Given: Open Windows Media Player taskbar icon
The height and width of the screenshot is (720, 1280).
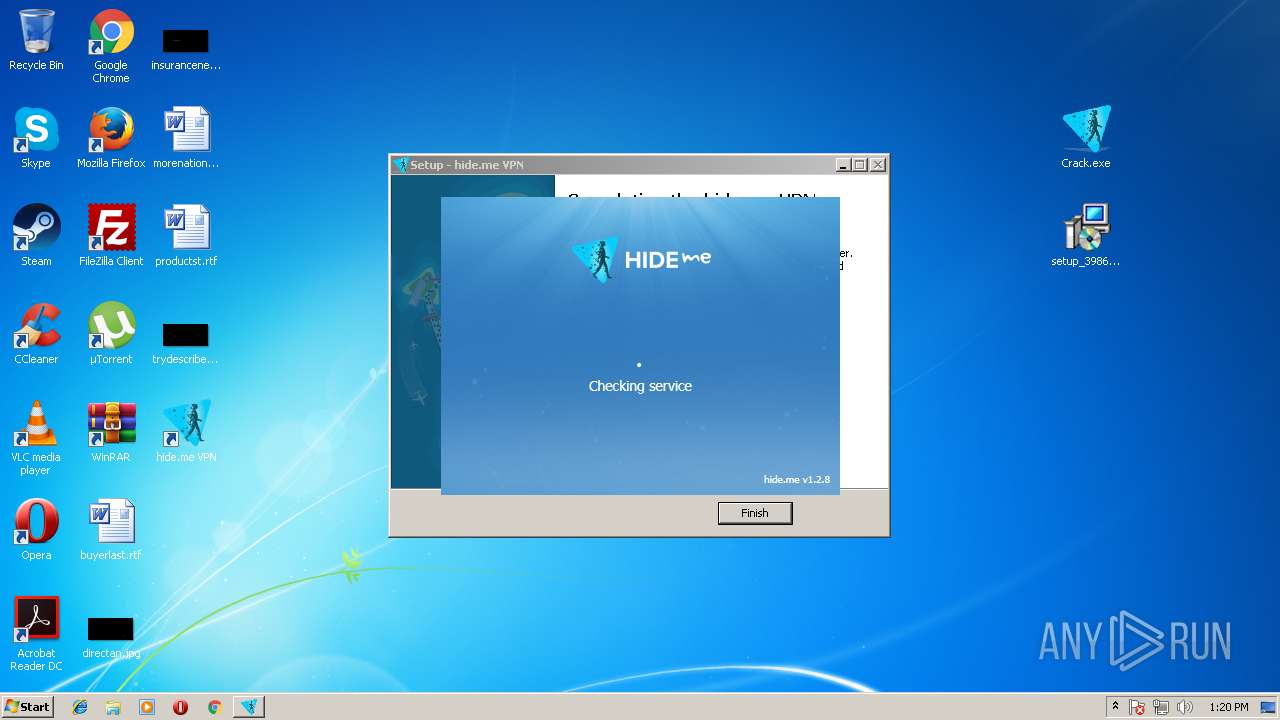Looking at the screenshot, I should 147,707.
